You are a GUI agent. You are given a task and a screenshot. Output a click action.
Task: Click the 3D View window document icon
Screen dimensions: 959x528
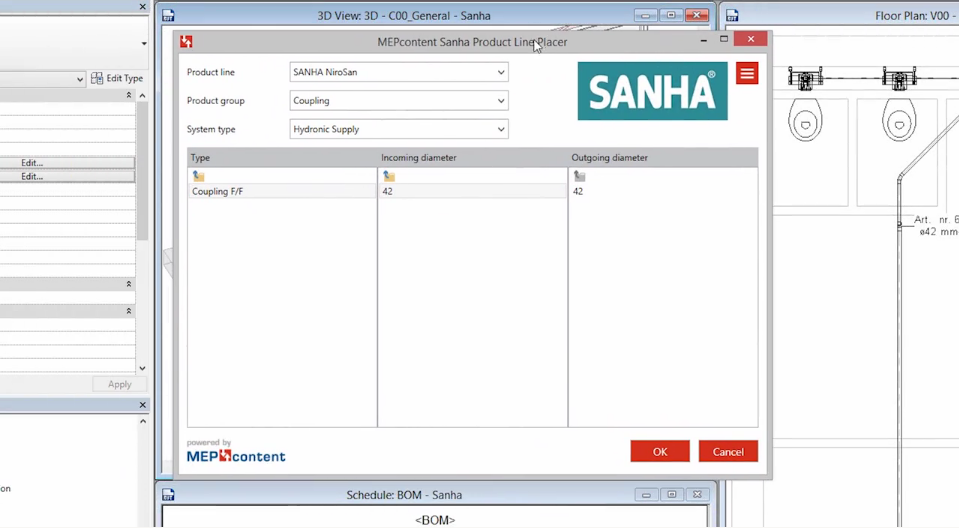[168, 16]
